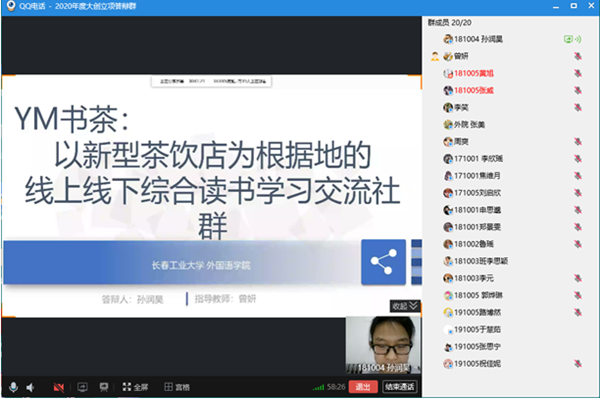Click the top notification bar above slide

(x=211, y=81)
